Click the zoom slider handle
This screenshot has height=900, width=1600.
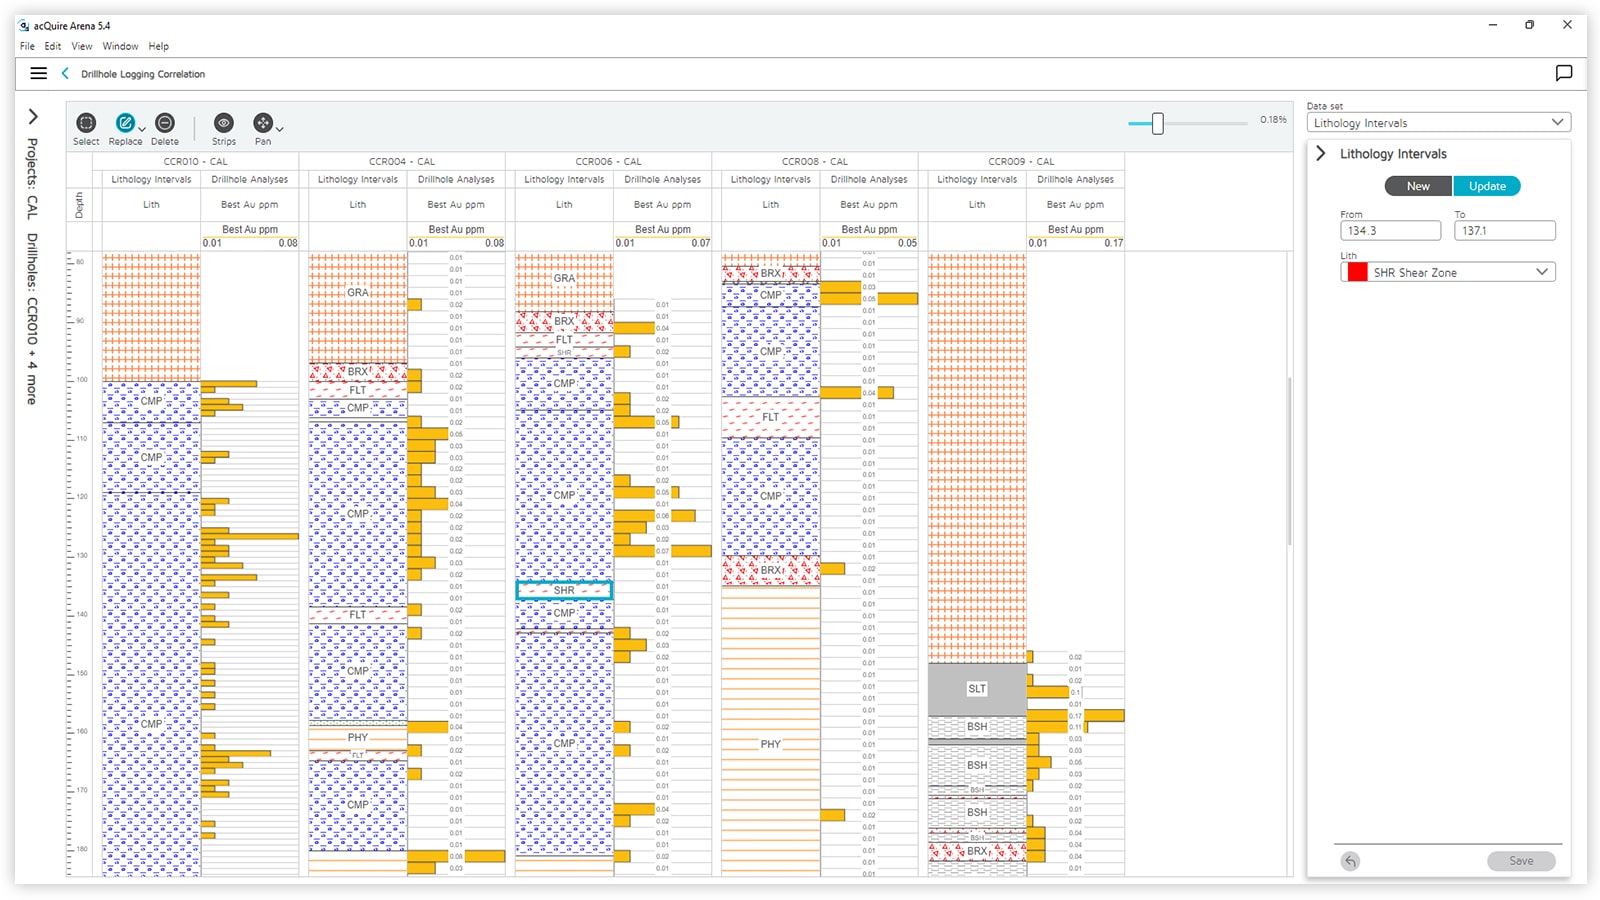pos(1157,123)
